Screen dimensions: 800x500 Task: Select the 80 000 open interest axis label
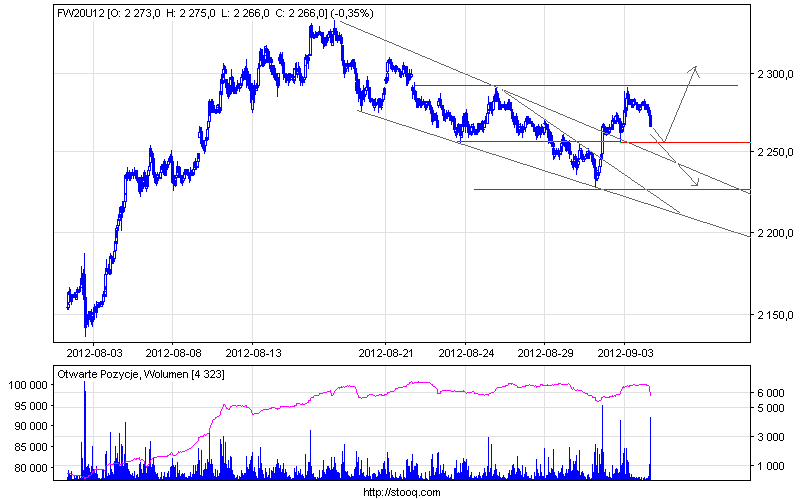[x=30, y=468]
